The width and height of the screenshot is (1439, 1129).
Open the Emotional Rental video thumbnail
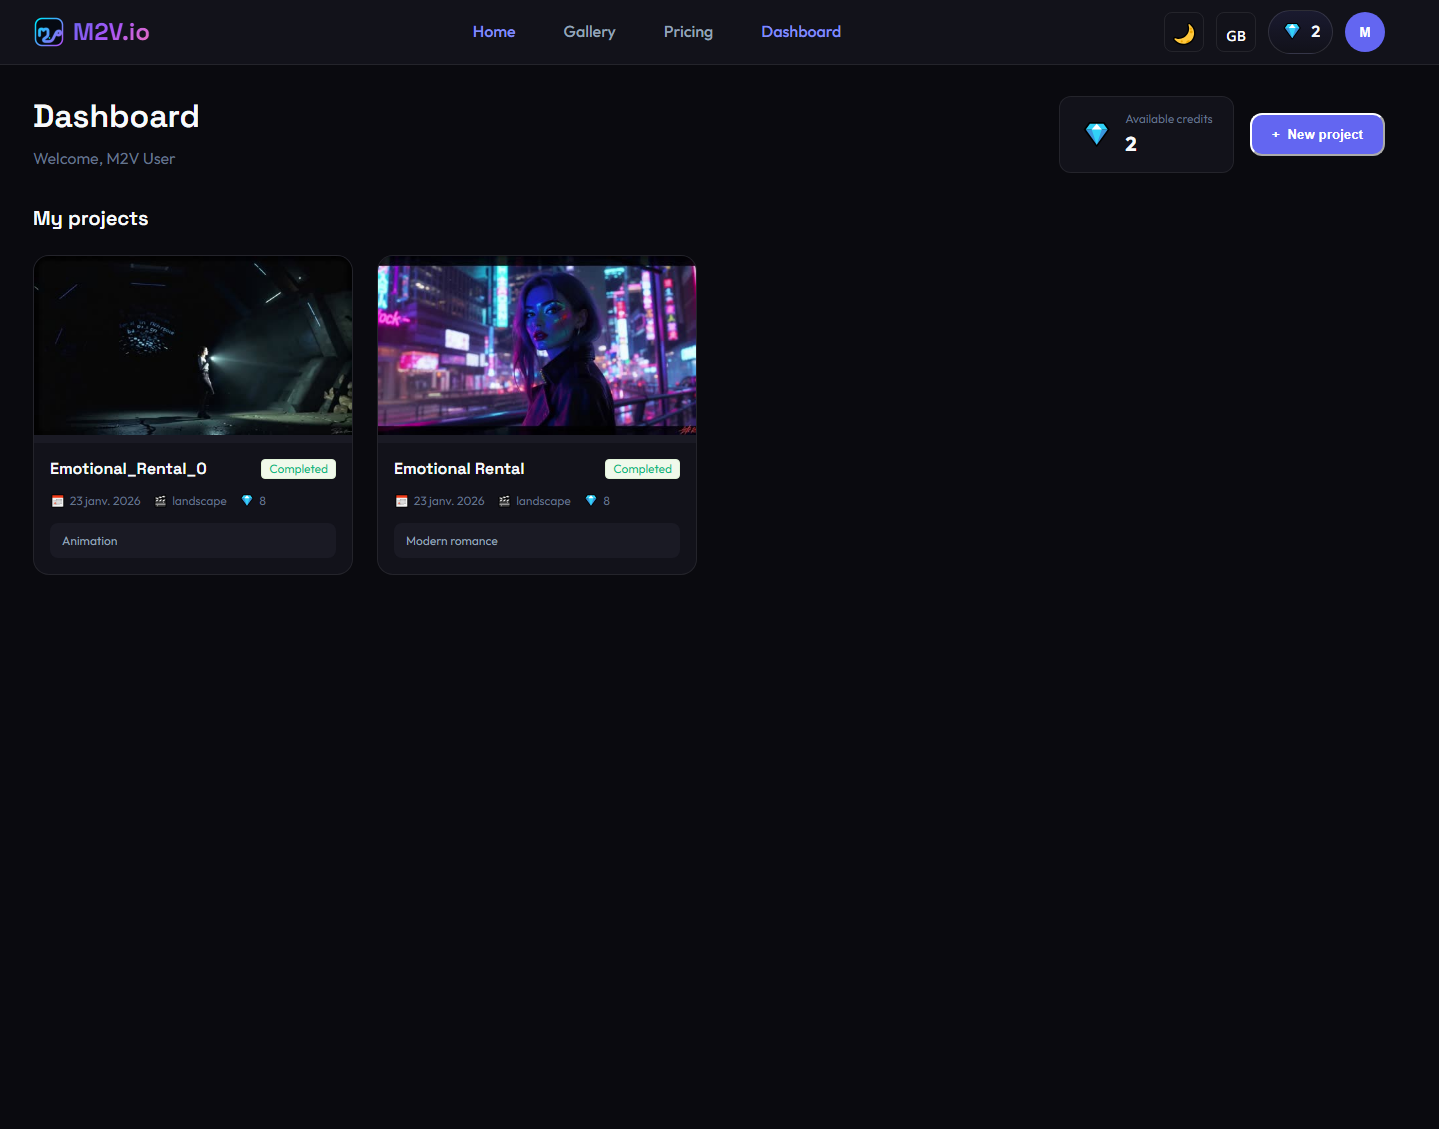(x=536, y=346)
